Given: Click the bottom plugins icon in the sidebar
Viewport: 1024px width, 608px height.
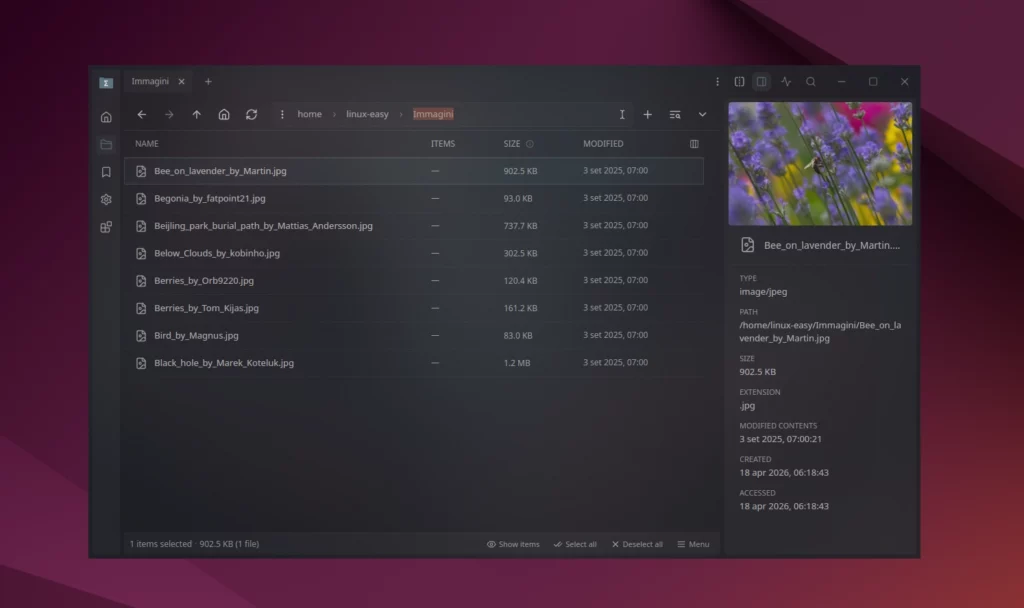Looking at the screenshot, I should (x=106, y=227).
